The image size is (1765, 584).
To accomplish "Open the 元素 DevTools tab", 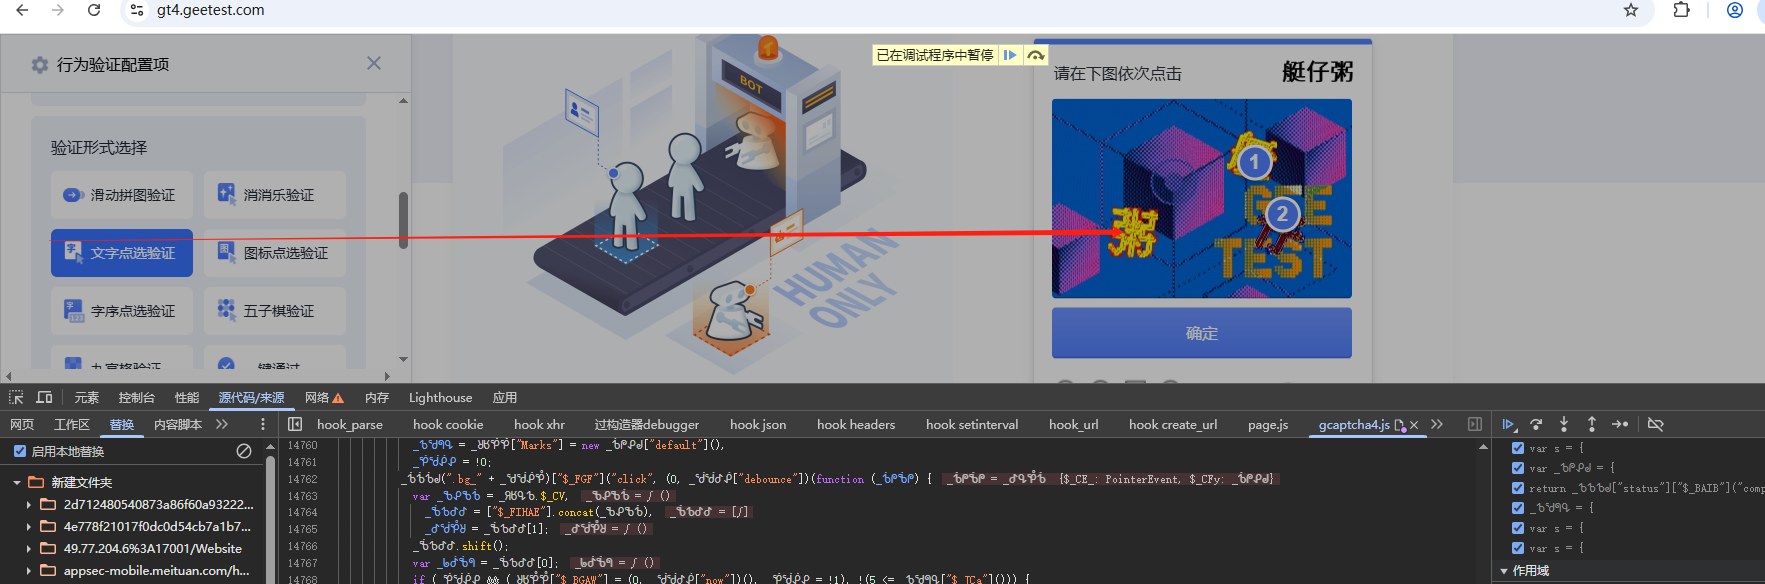I will (x=87, y=397).
